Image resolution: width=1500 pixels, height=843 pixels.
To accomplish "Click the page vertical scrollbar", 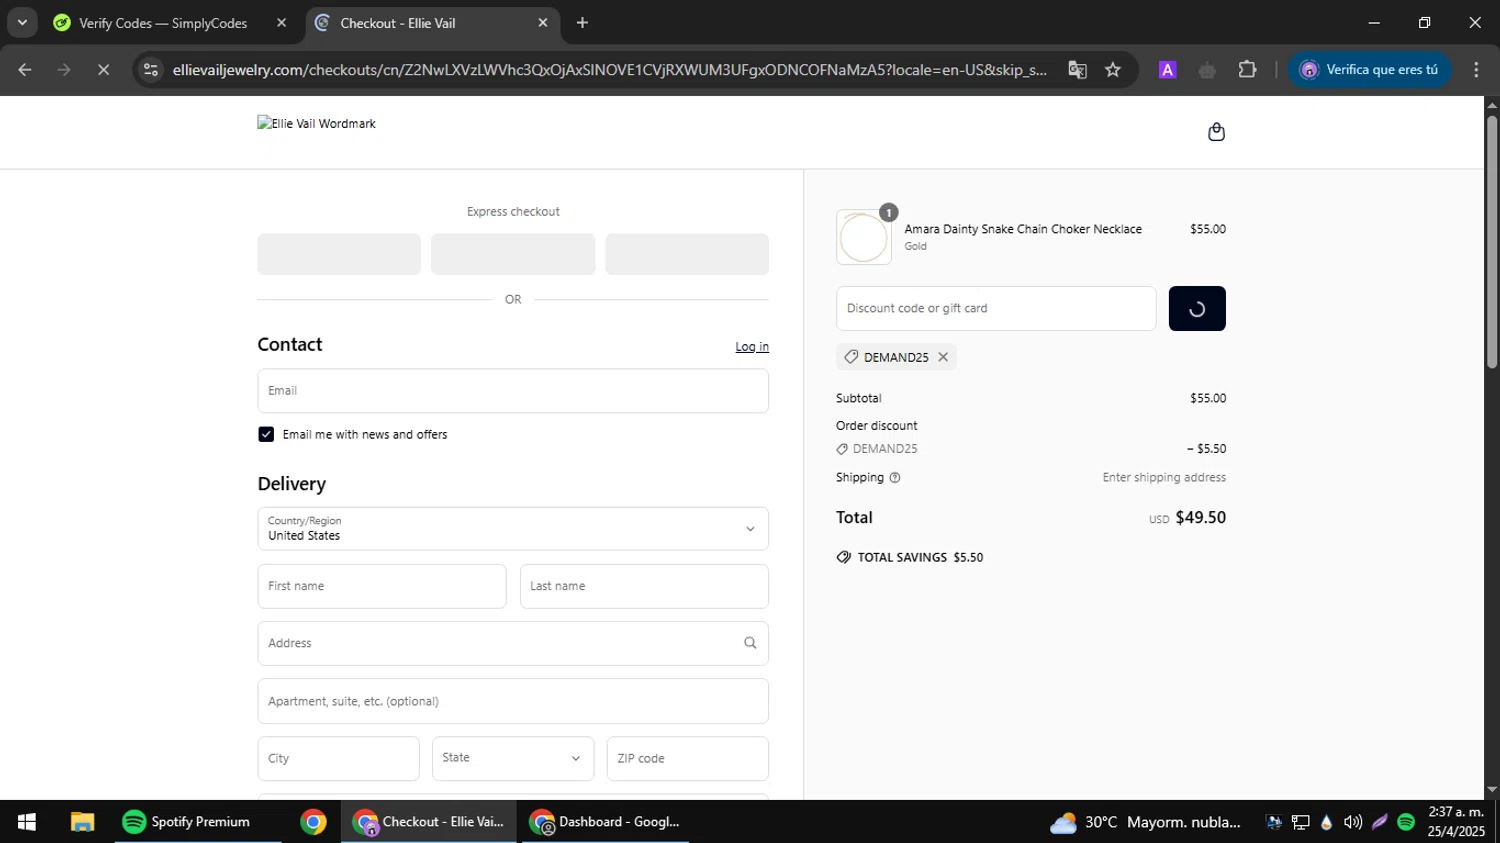I will pos(1491,240).
